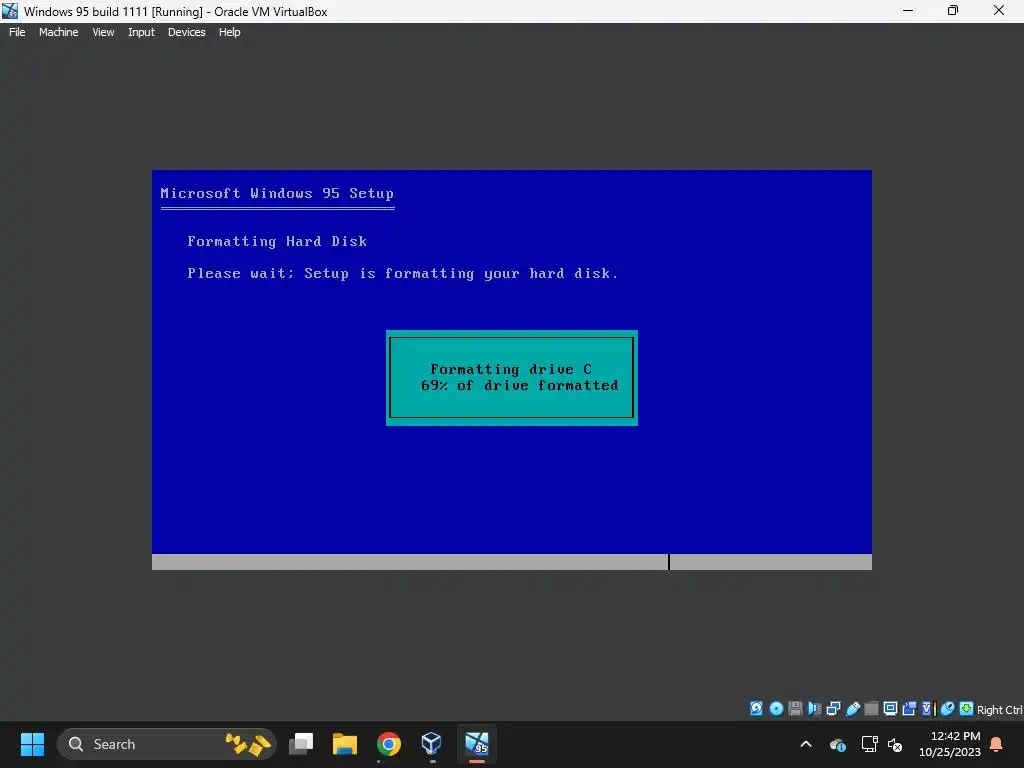Restore down the VirtualBox window
The image size is (1024, 768).
tap(953, 11)
